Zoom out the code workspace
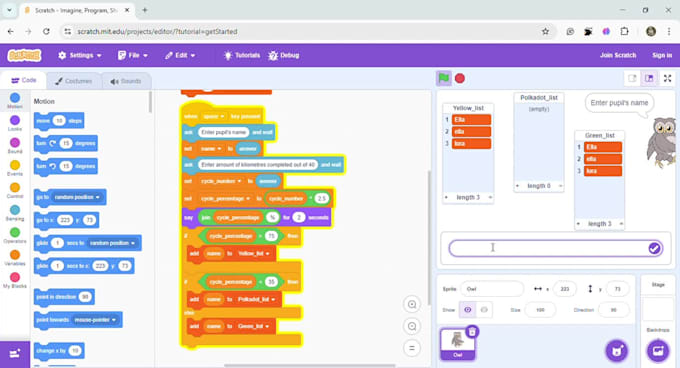This screenshot has width=680, height=368. pyautogui.click(x=412, y=326)
